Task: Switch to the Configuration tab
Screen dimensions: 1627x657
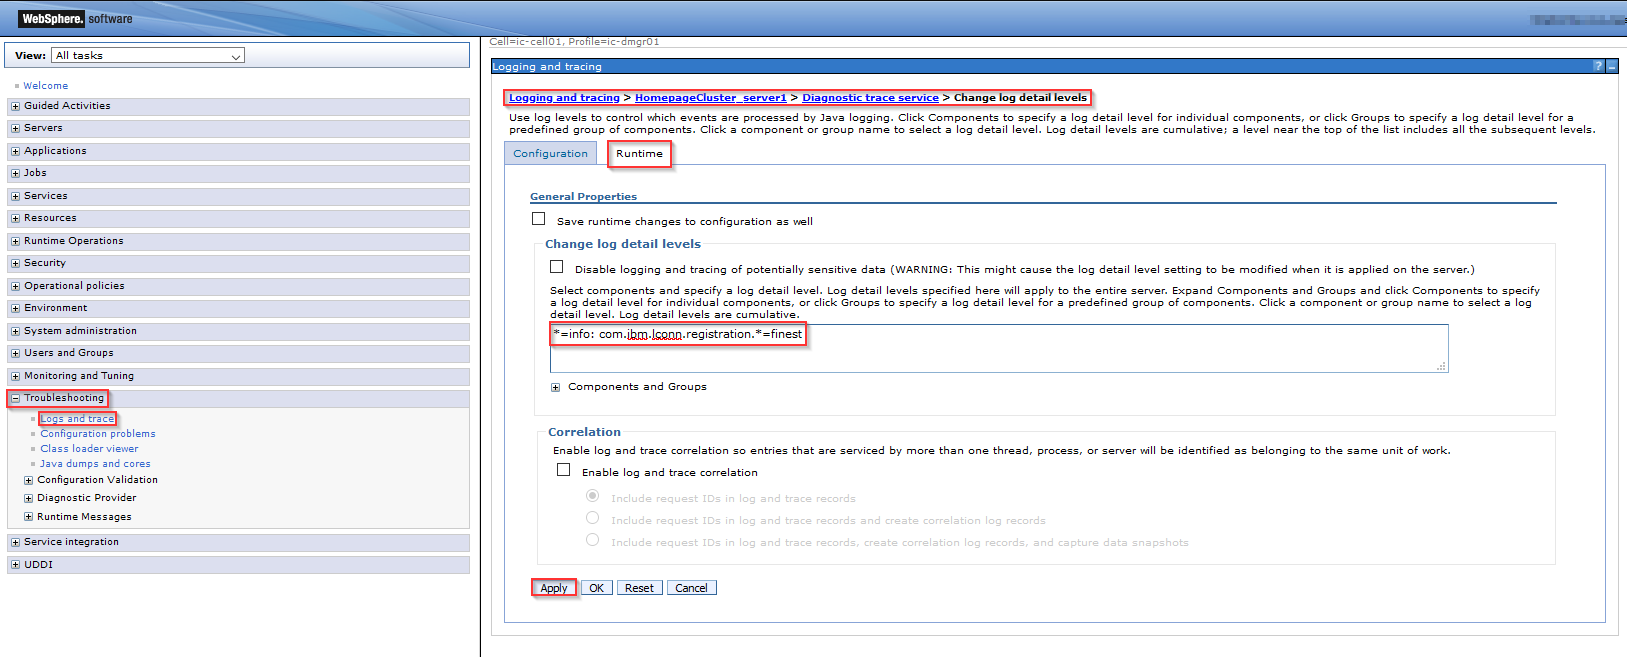Action: [x=550, y=154]
